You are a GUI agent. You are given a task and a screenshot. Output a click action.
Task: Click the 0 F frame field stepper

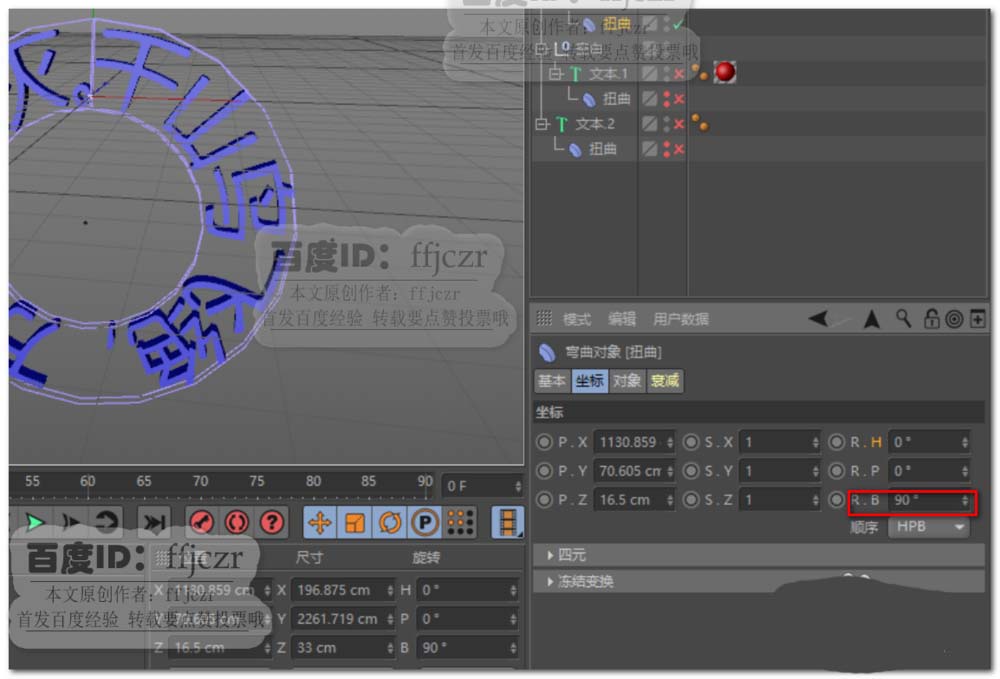tap(517, 486)
